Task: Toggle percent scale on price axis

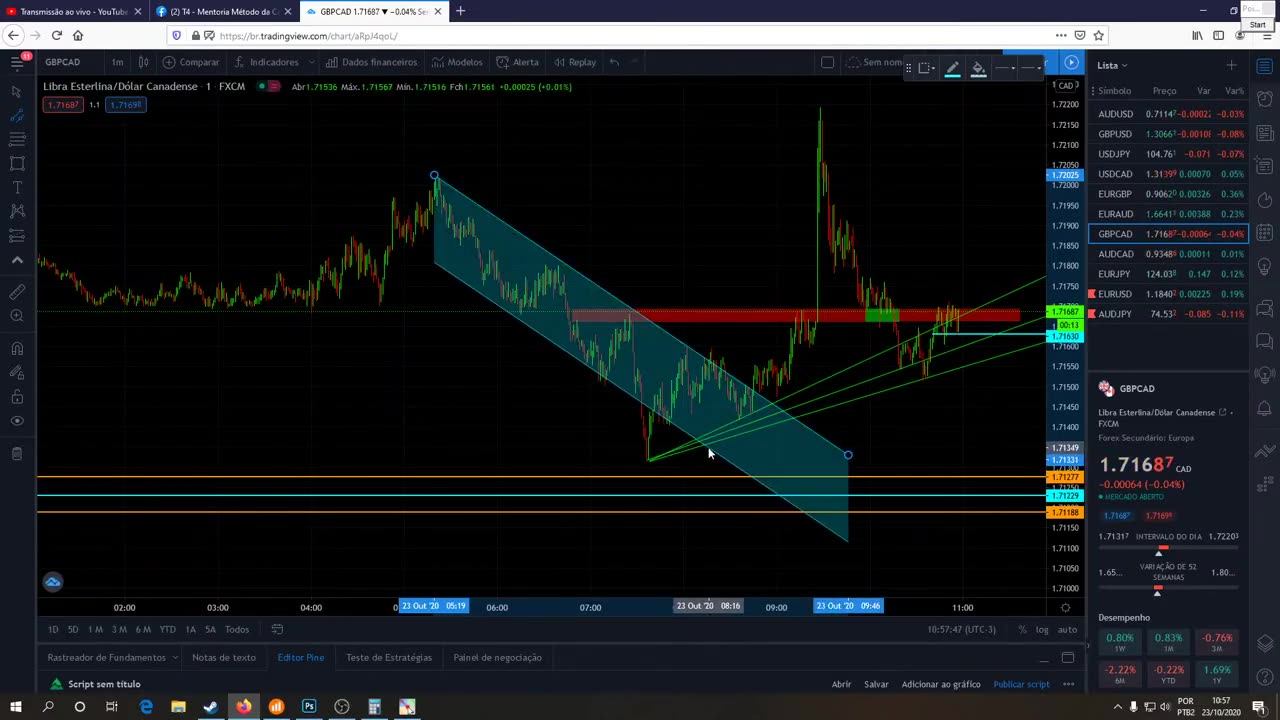Action: pyautogui.click(x=1022, y=629)
